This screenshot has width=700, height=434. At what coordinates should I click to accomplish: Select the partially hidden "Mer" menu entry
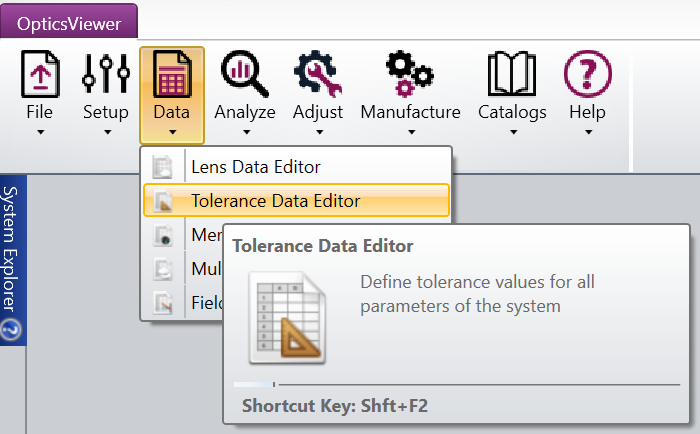pyautogui.click(x=205, y=235)
